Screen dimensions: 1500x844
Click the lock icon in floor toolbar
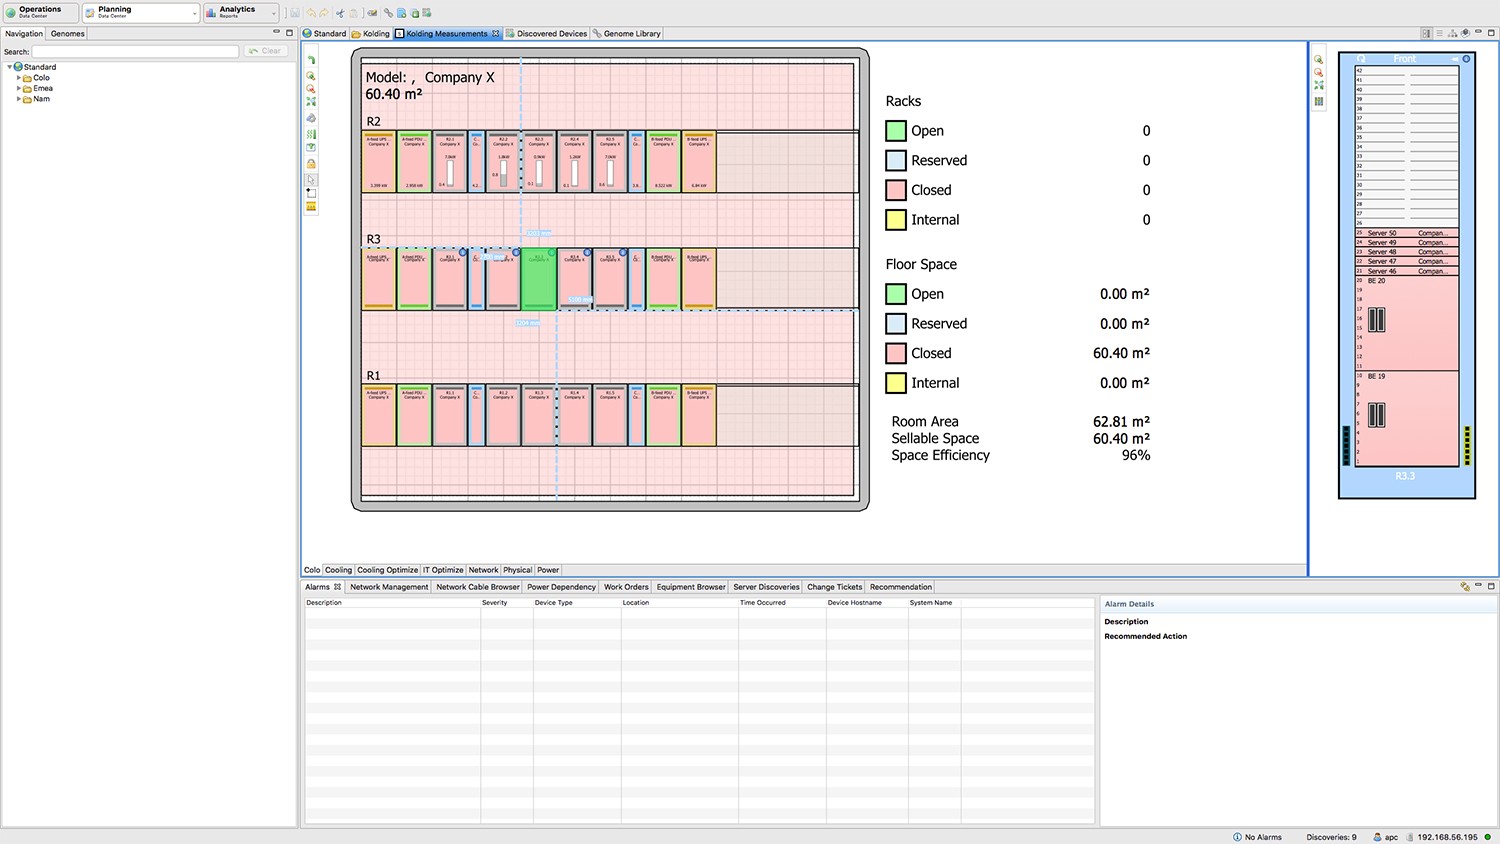pyautogui.click(x=311, y=164)
